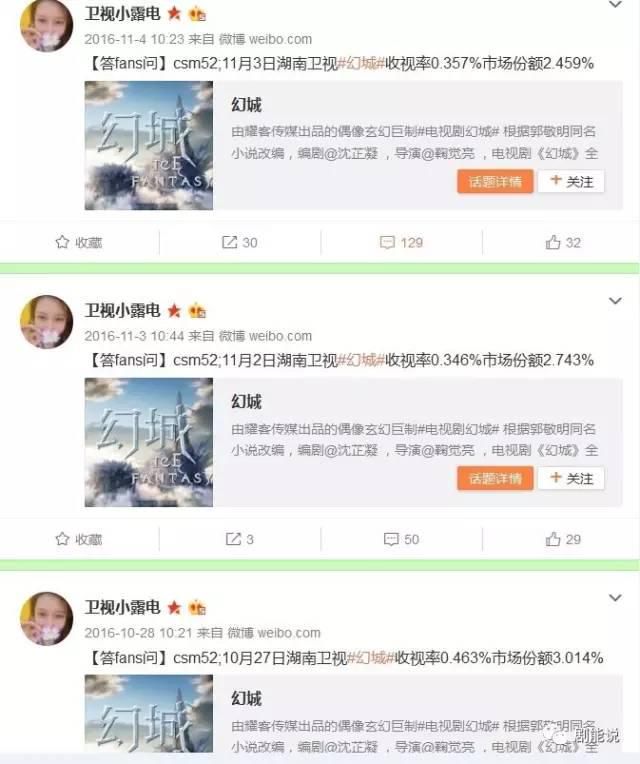Open comments on the post with 50 comments
The width and height of the screenshot is (640, 764).
pyautogui.click(x=401, y=539)
